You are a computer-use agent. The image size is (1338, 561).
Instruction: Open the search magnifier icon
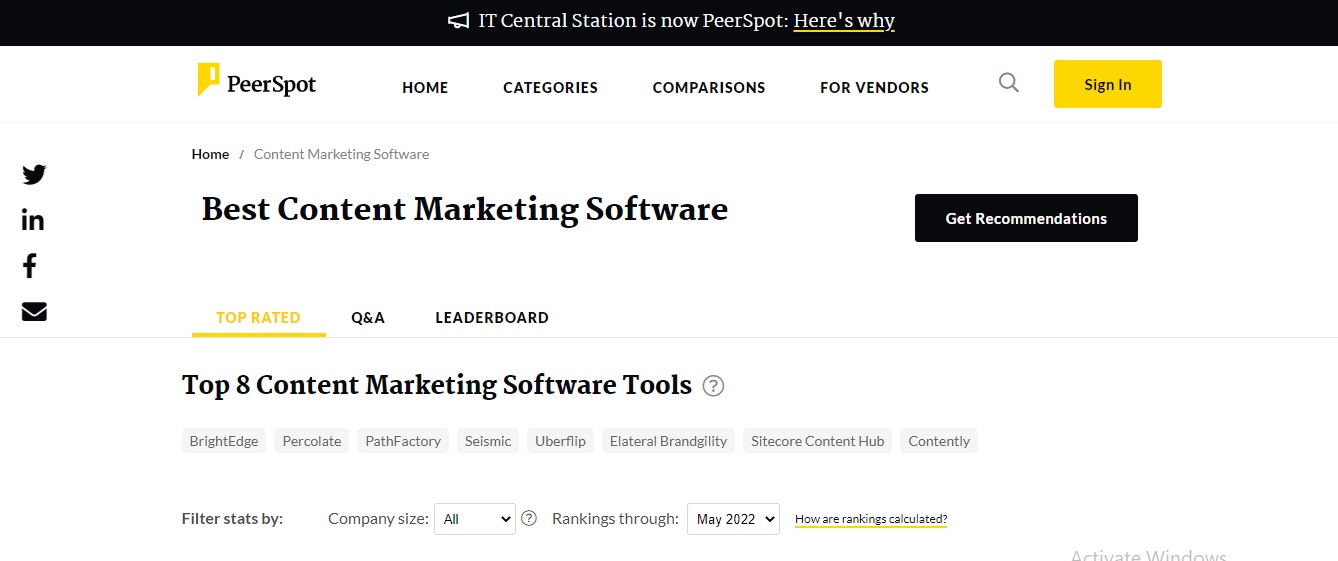[x=1009, y=83]
